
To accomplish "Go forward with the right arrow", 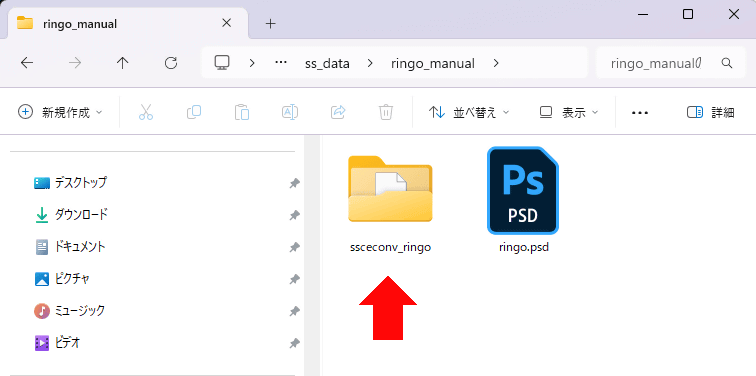I will click(x=75, y=63).
